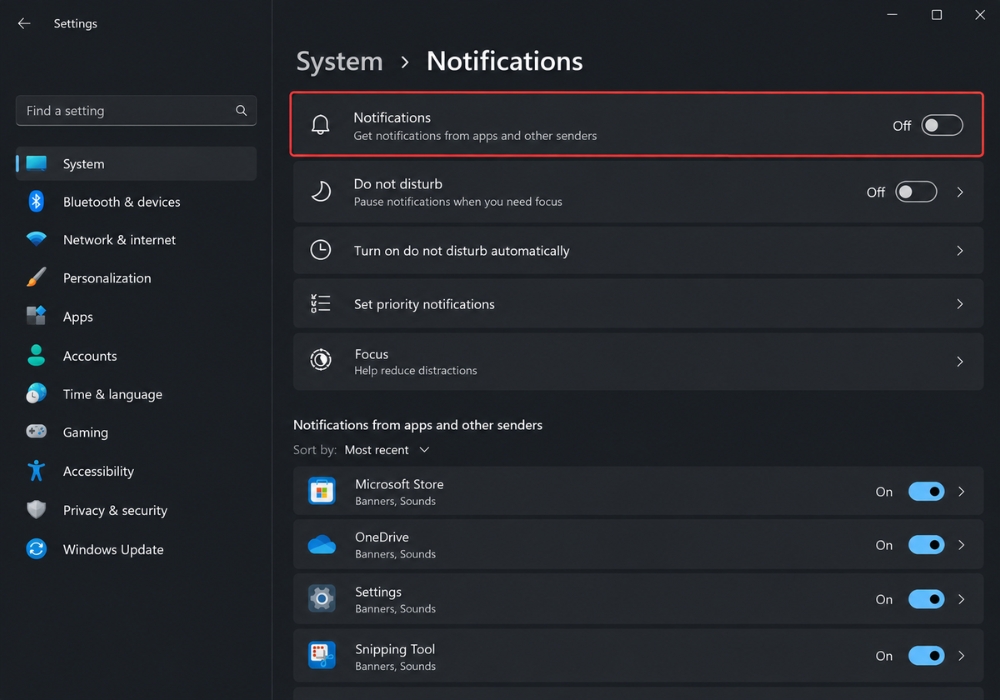This screenshot has width=1000, height=700.
Task: Expand Microsoft Store notification details chevron
Action: pos(962,492)
